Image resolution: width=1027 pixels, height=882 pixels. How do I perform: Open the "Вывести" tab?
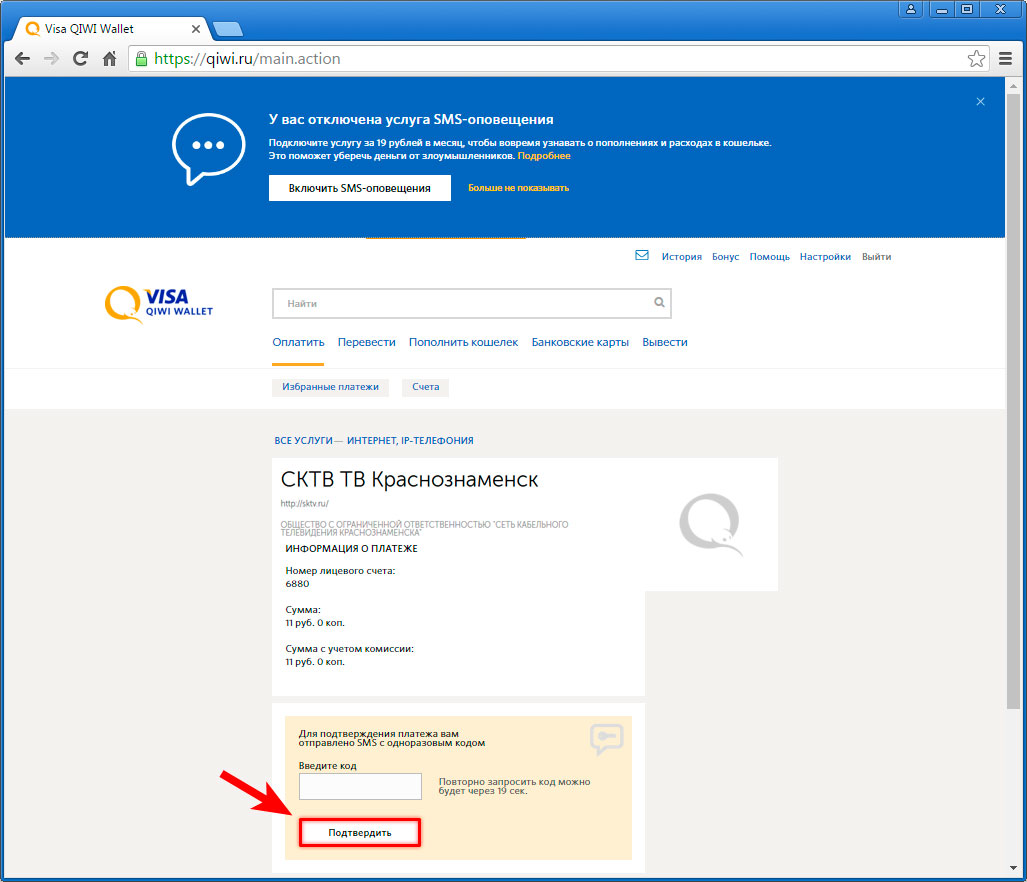pyautogui.click(x=665, y=342)
